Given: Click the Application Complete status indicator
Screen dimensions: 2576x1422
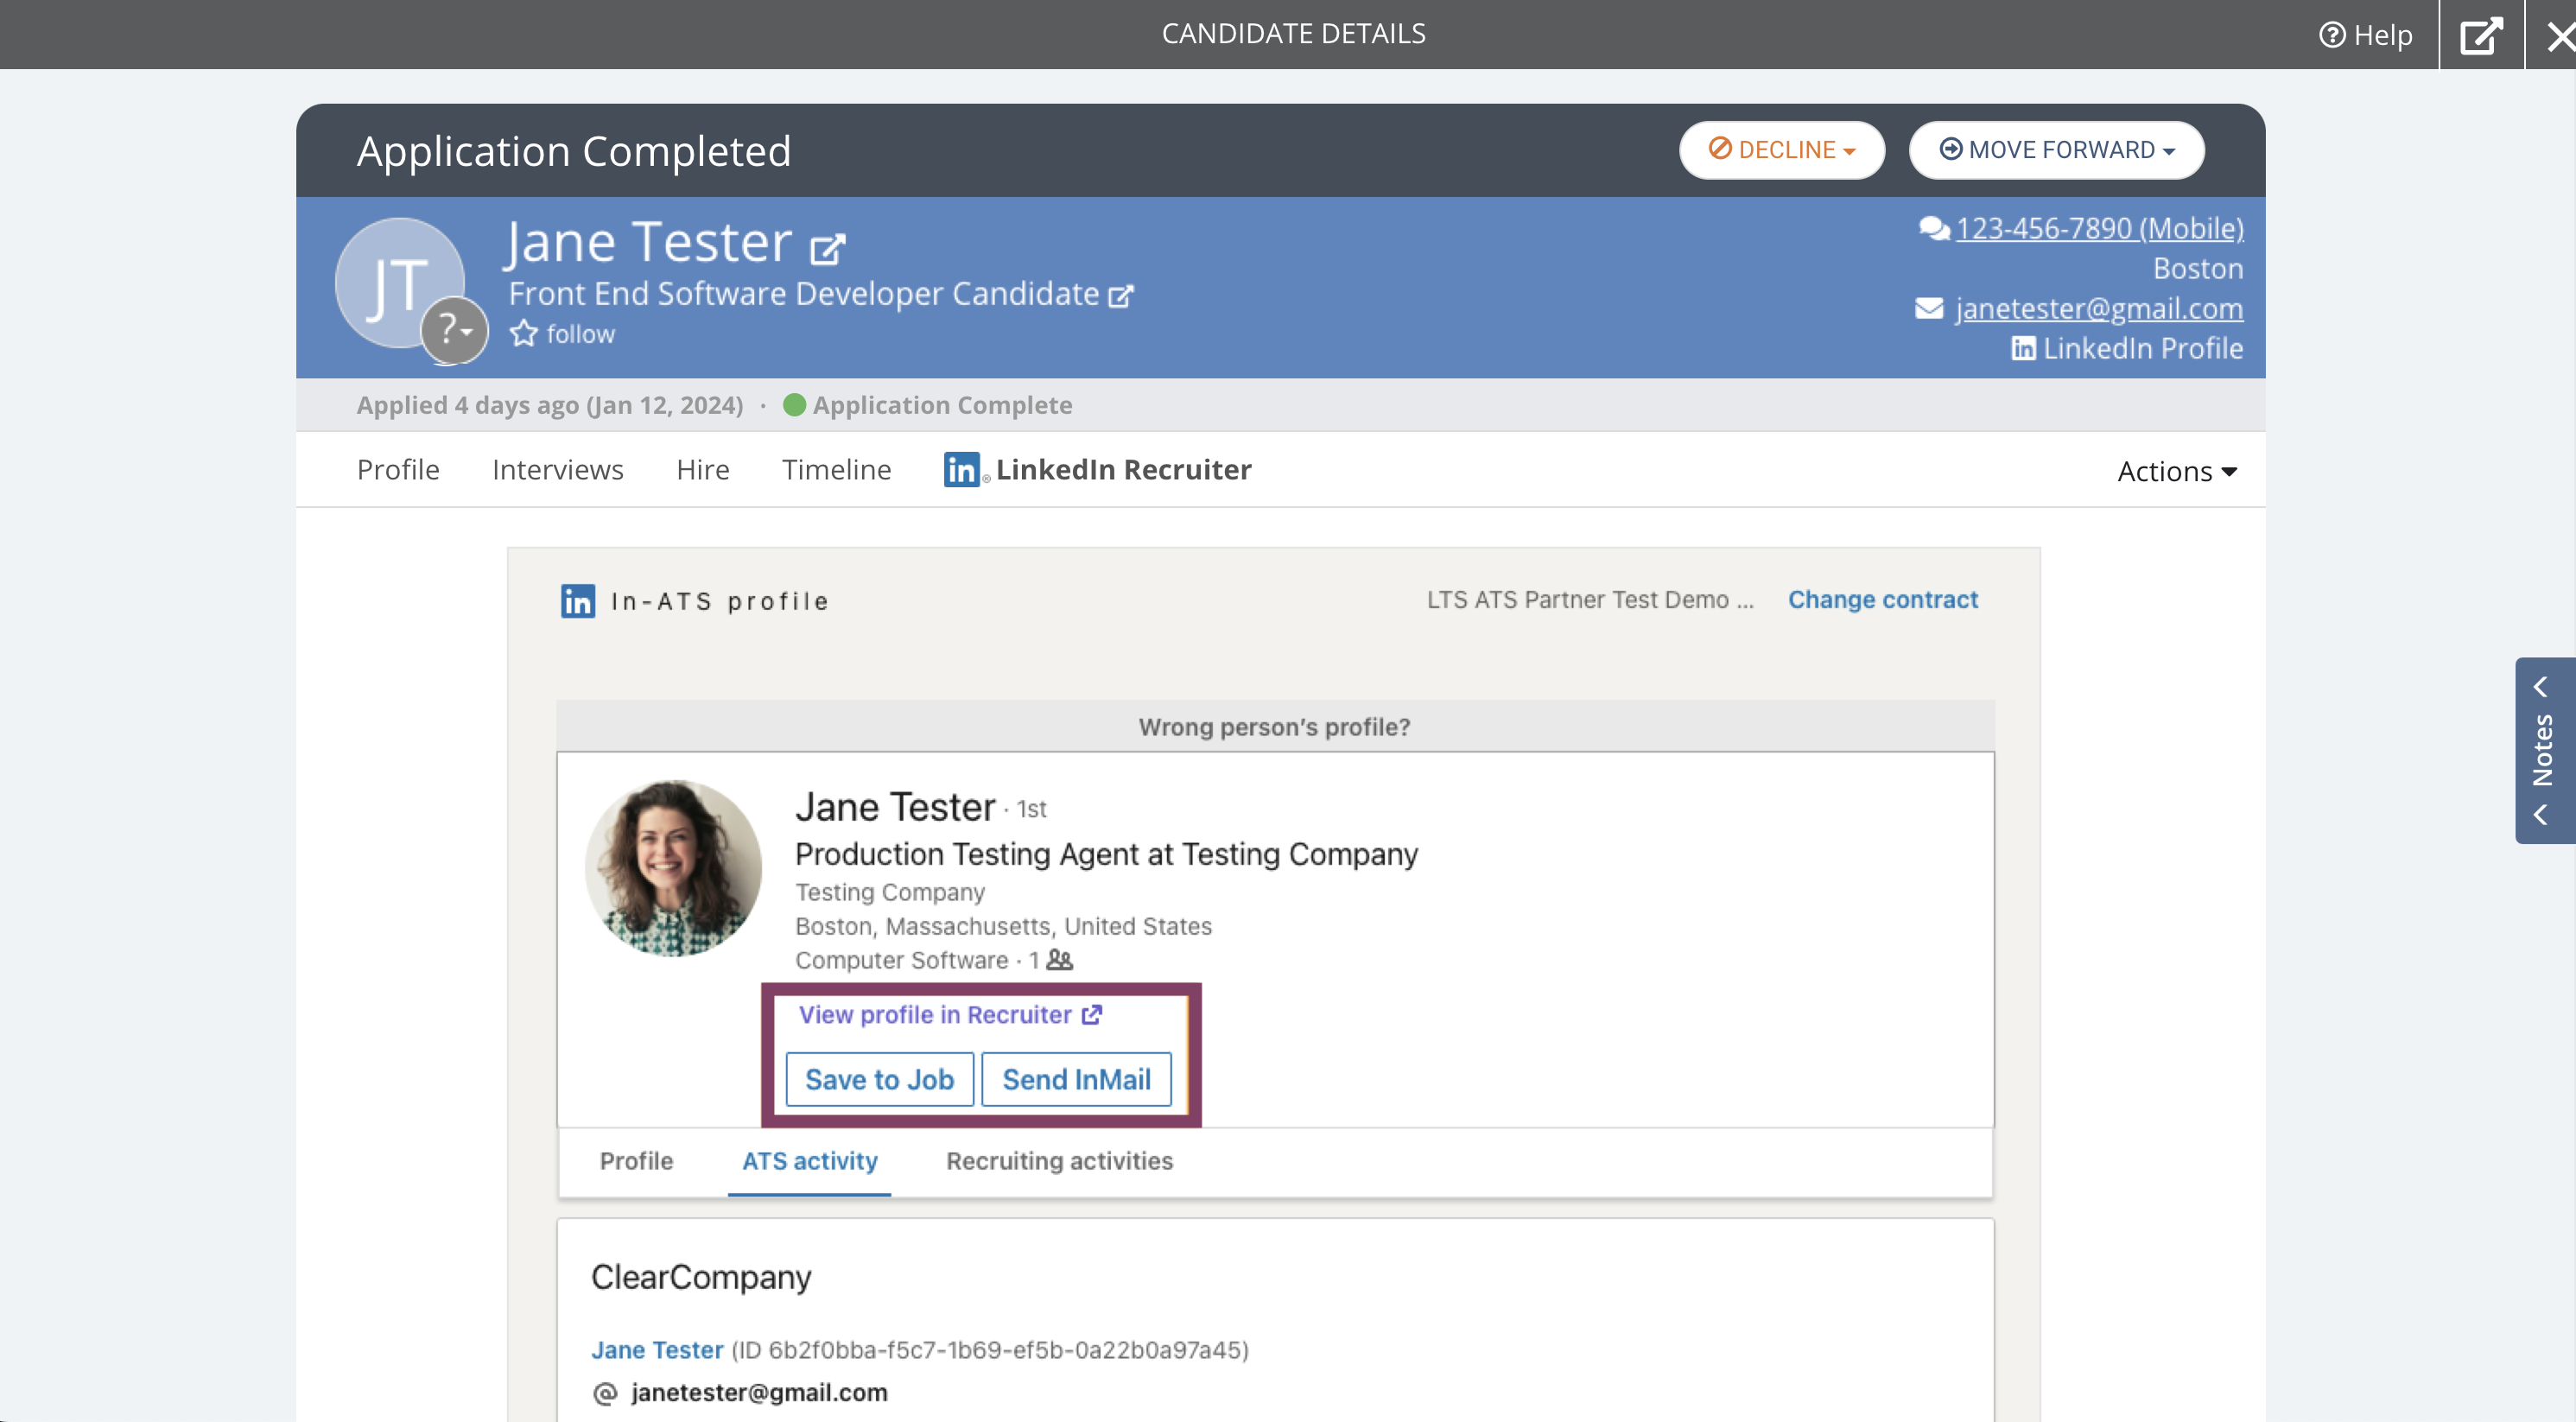Looking at the screenshot, I should (x=928, y=405).
